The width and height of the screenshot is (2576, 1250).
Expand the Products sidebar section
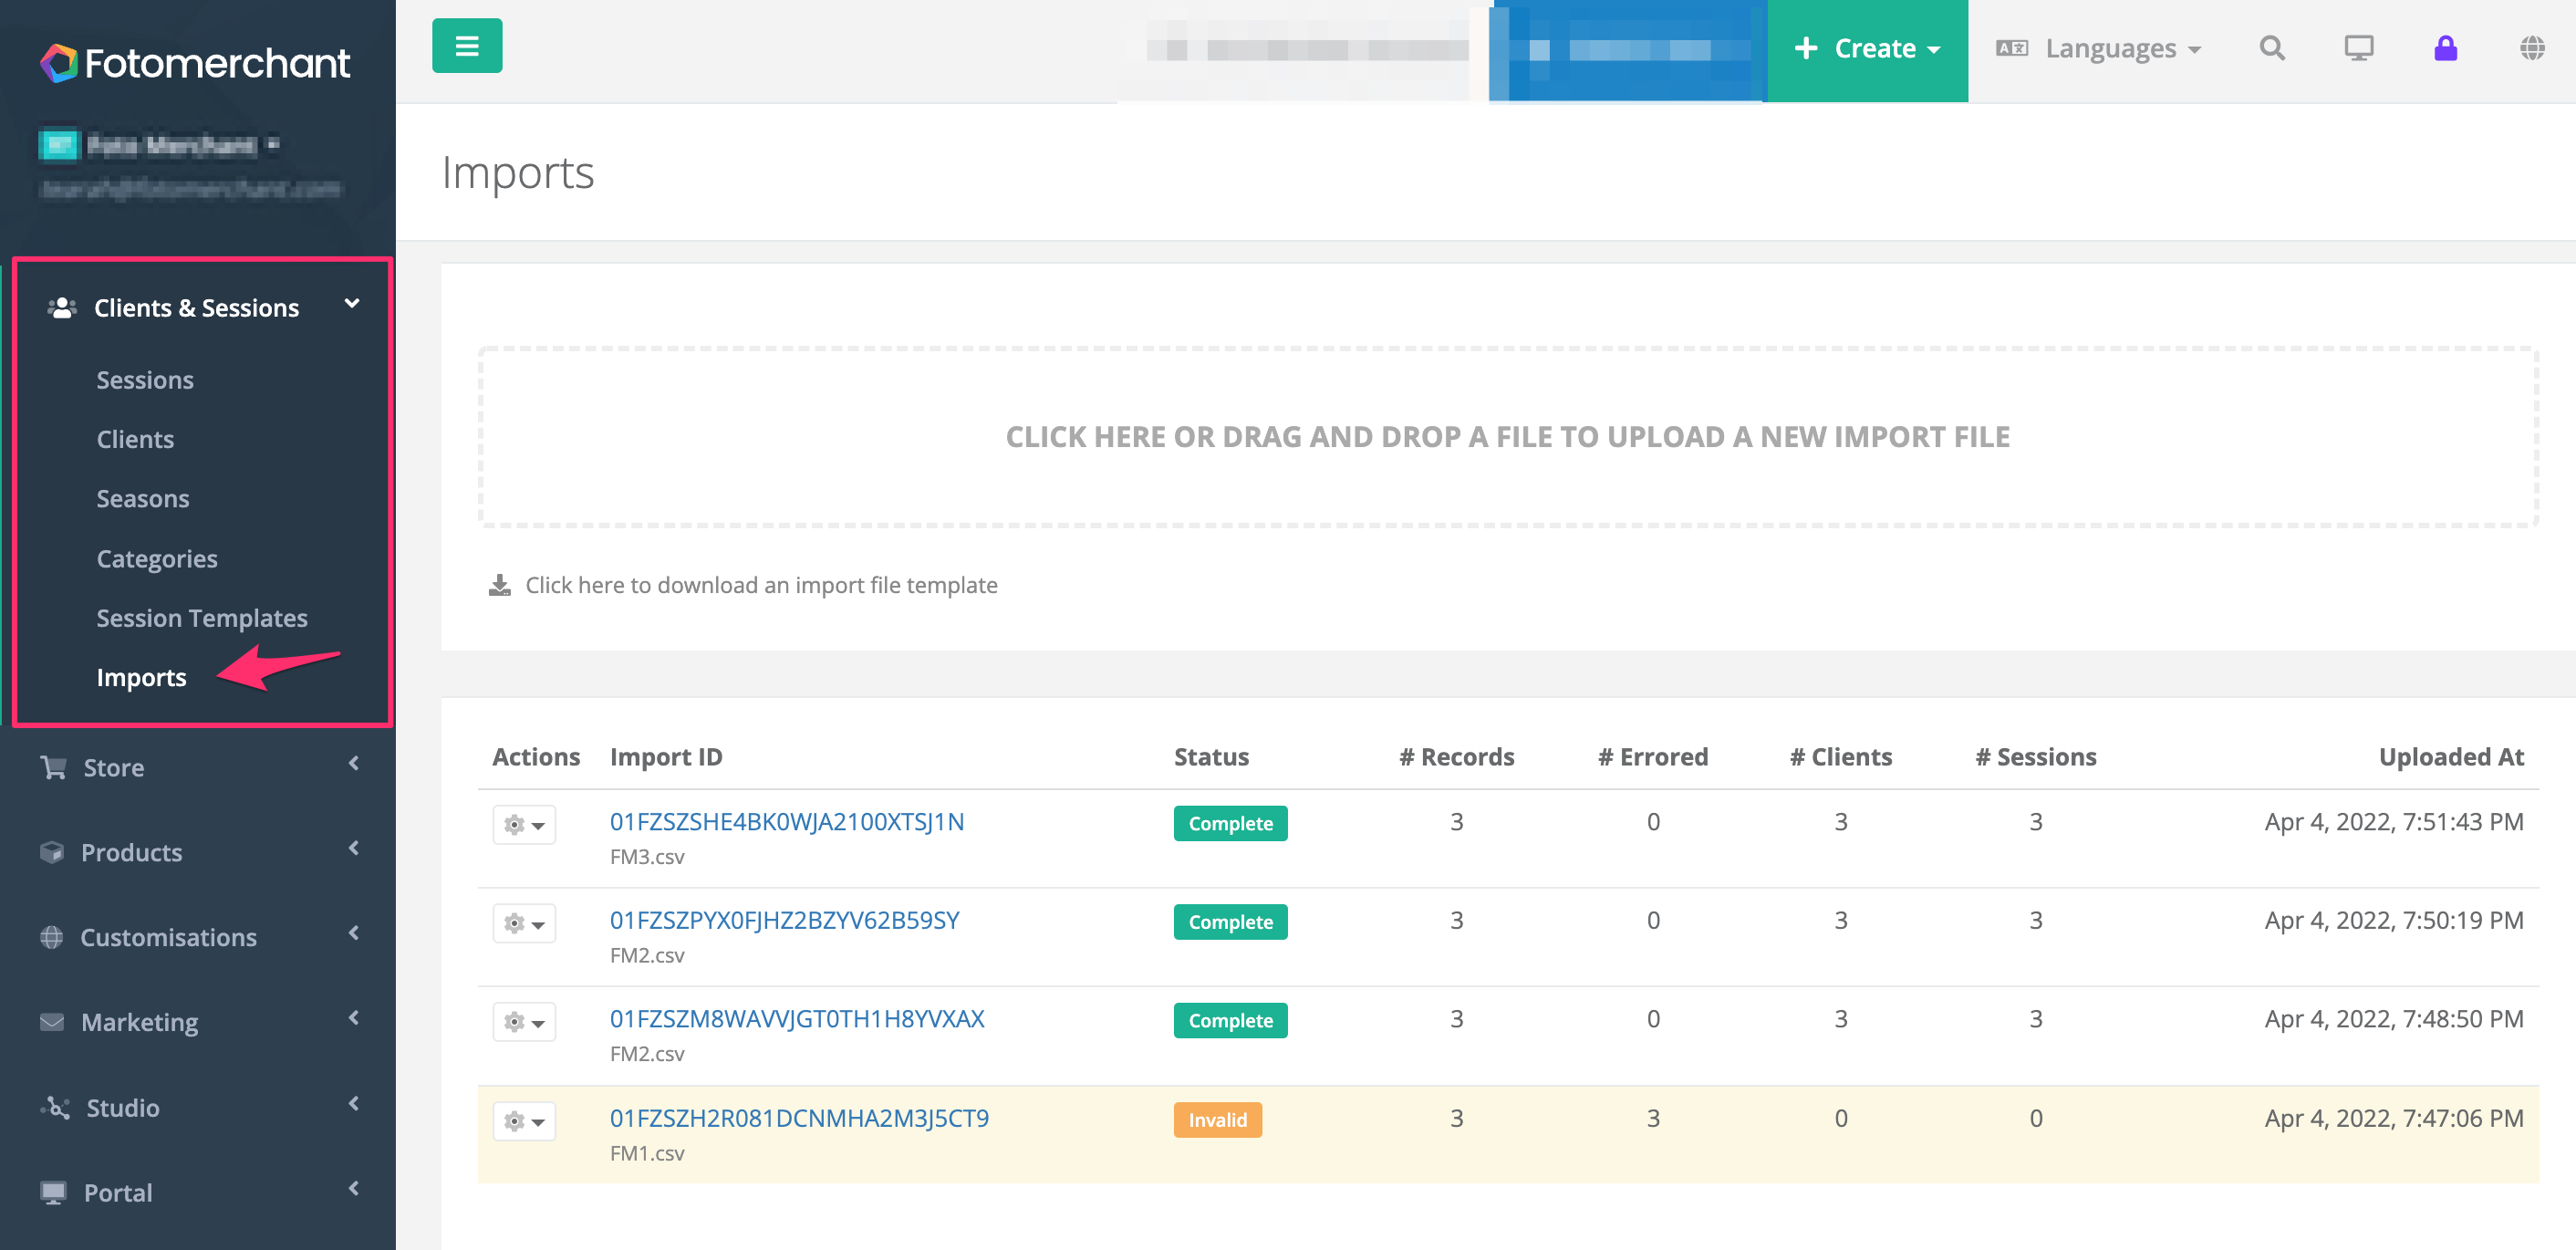click(198, 852)
